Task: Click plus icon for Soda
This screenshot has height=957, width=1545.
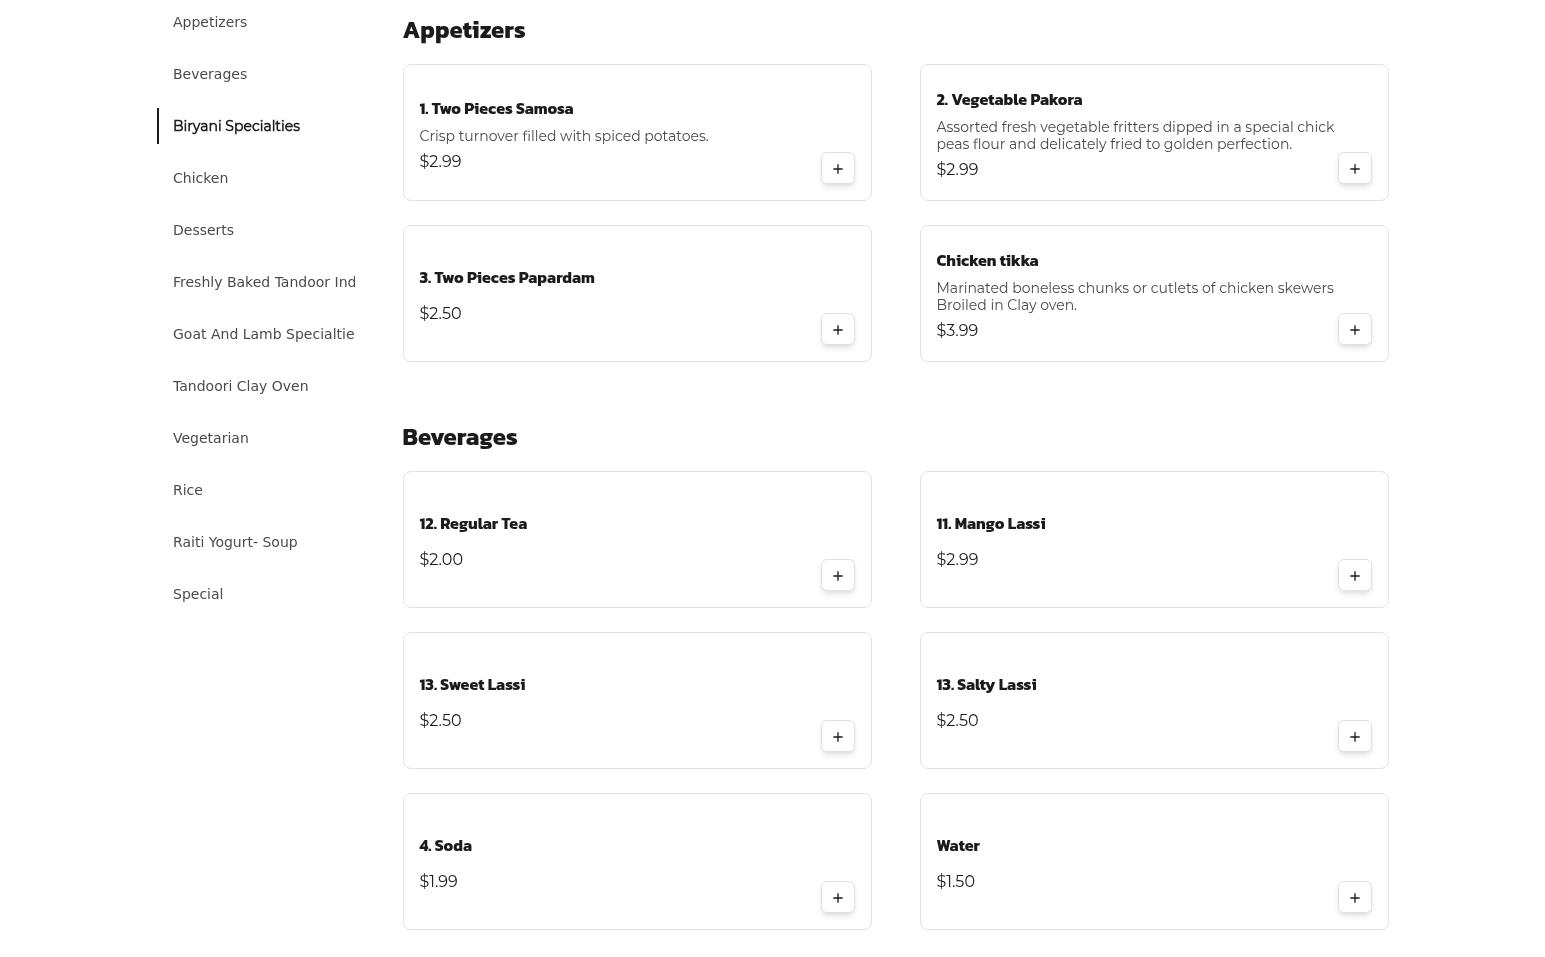Action: coord(837,898)
